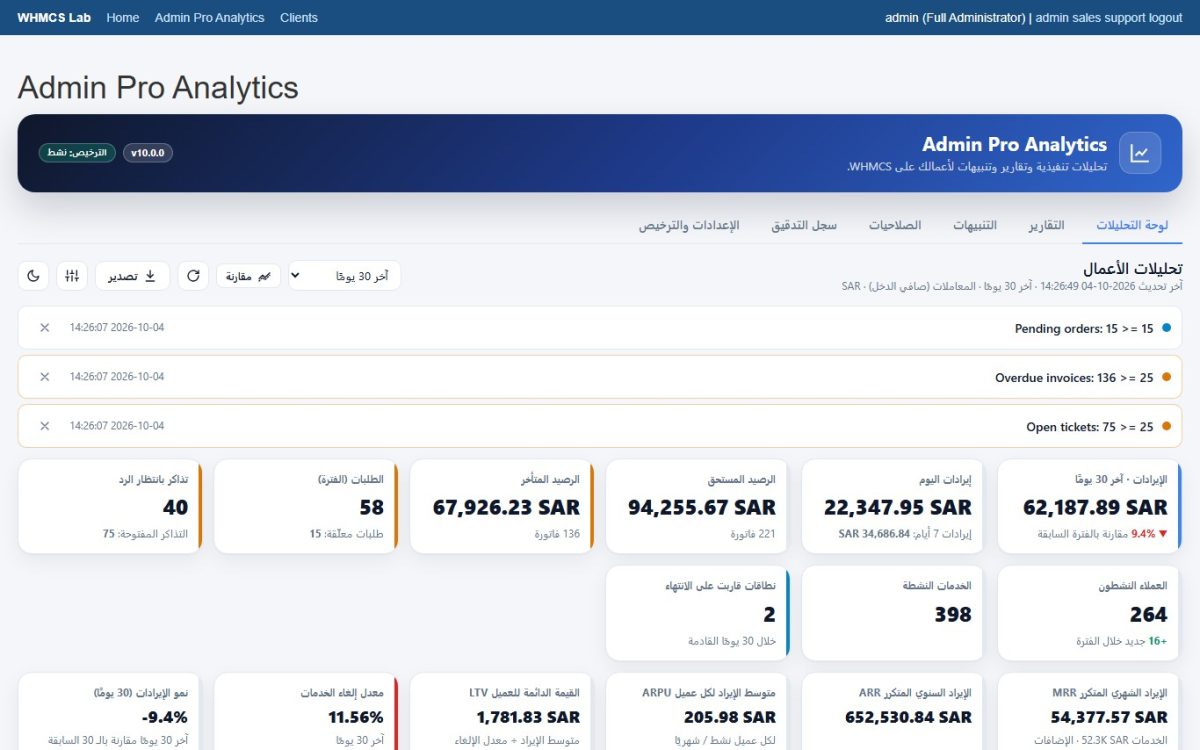Click the WHMCS Lab brand link

[x=54, y=17]
